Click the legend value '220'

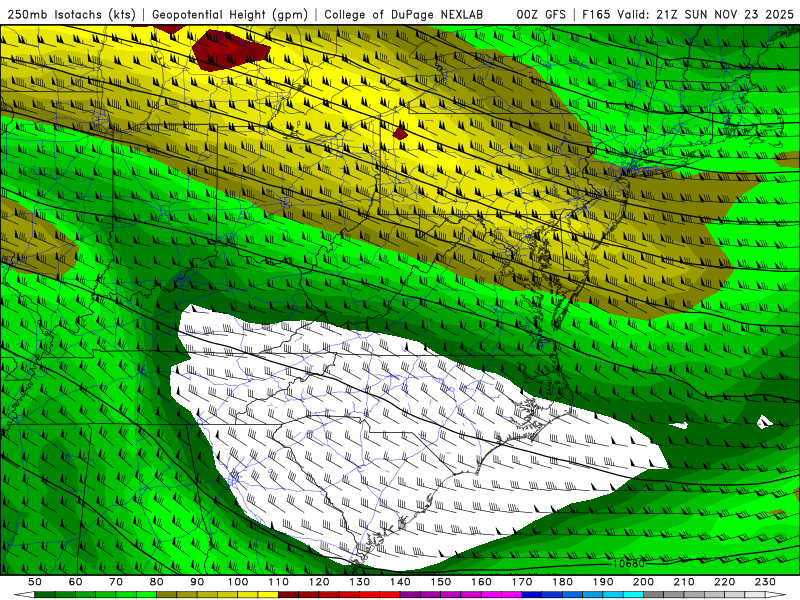(724, 582)
